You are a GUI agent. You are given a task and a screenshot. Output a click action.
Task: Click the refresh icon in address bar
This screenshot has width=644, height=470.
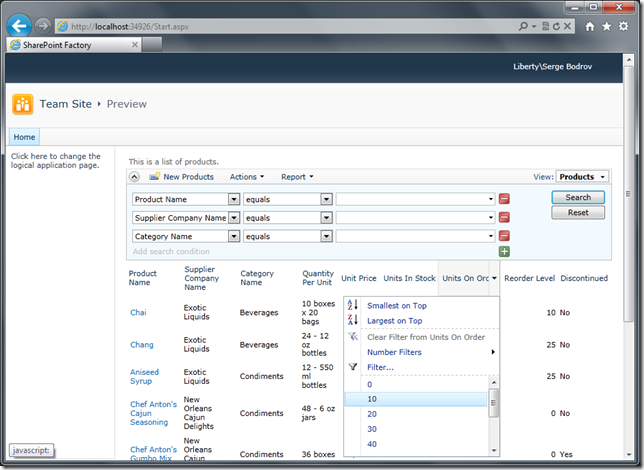[x=556, y=26]
